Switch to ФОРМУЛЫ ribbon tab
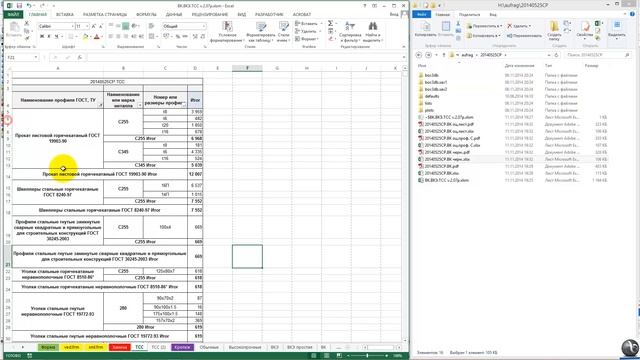The height and width of the screenshot is (360, 640). coord(146,14)
